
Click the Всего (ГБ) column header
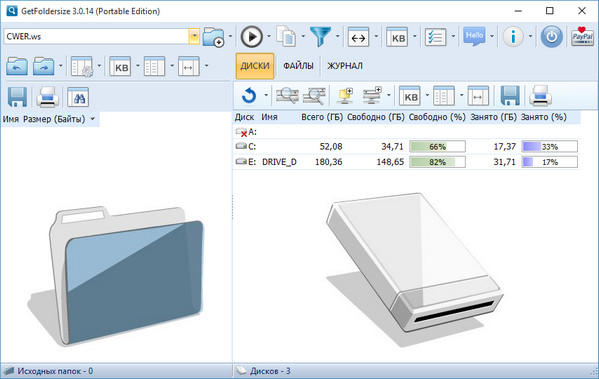(x=322, y=117)
